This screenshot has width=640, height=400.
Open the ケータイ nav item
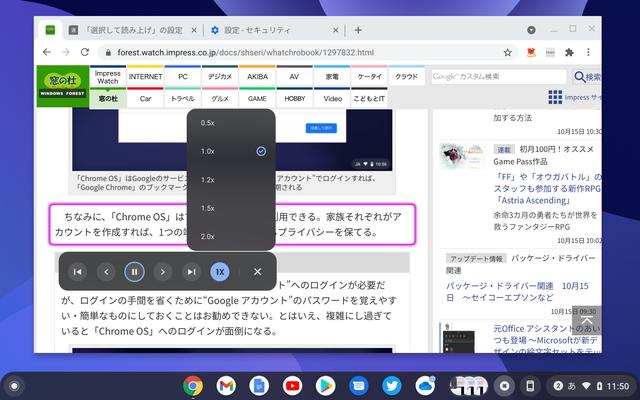point(369,77)
